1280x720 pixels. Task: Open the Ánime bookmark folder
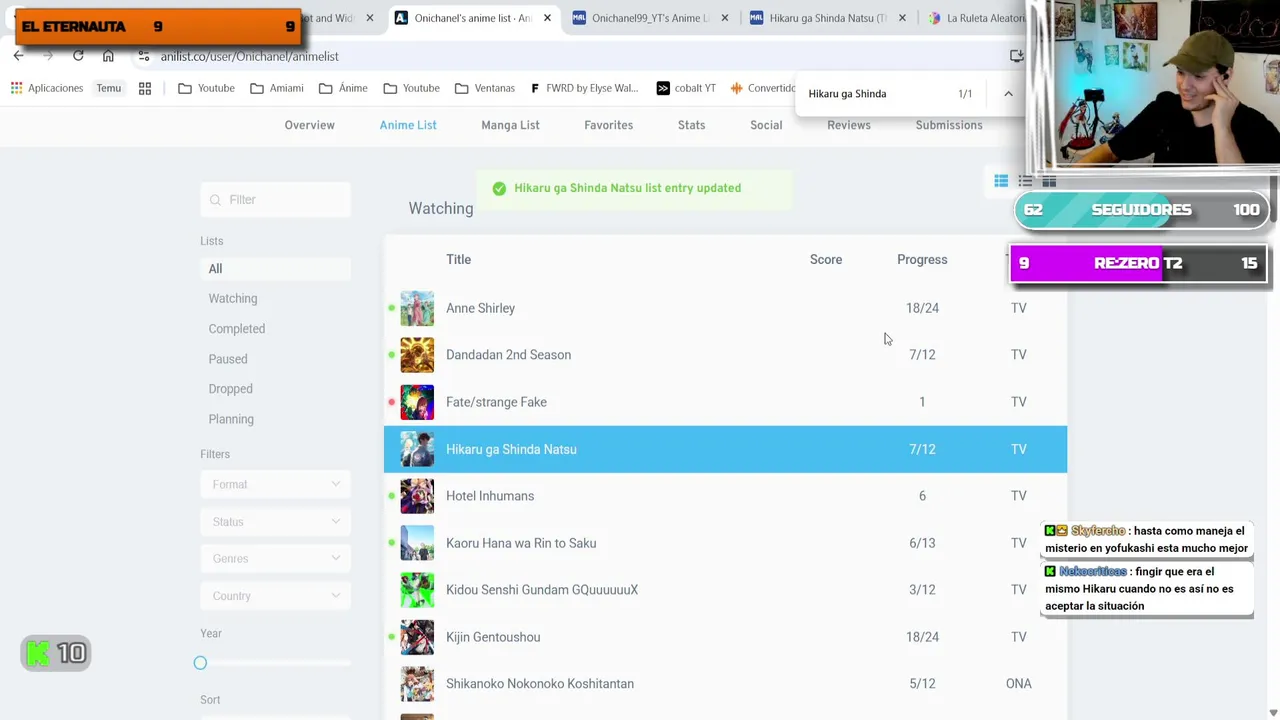pos(344,88)
